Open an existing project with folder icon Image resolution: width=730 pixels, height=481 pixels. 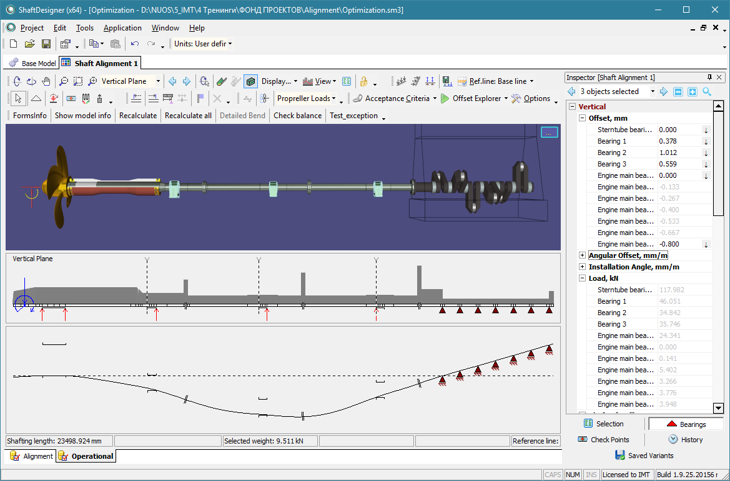pos(30,44)
